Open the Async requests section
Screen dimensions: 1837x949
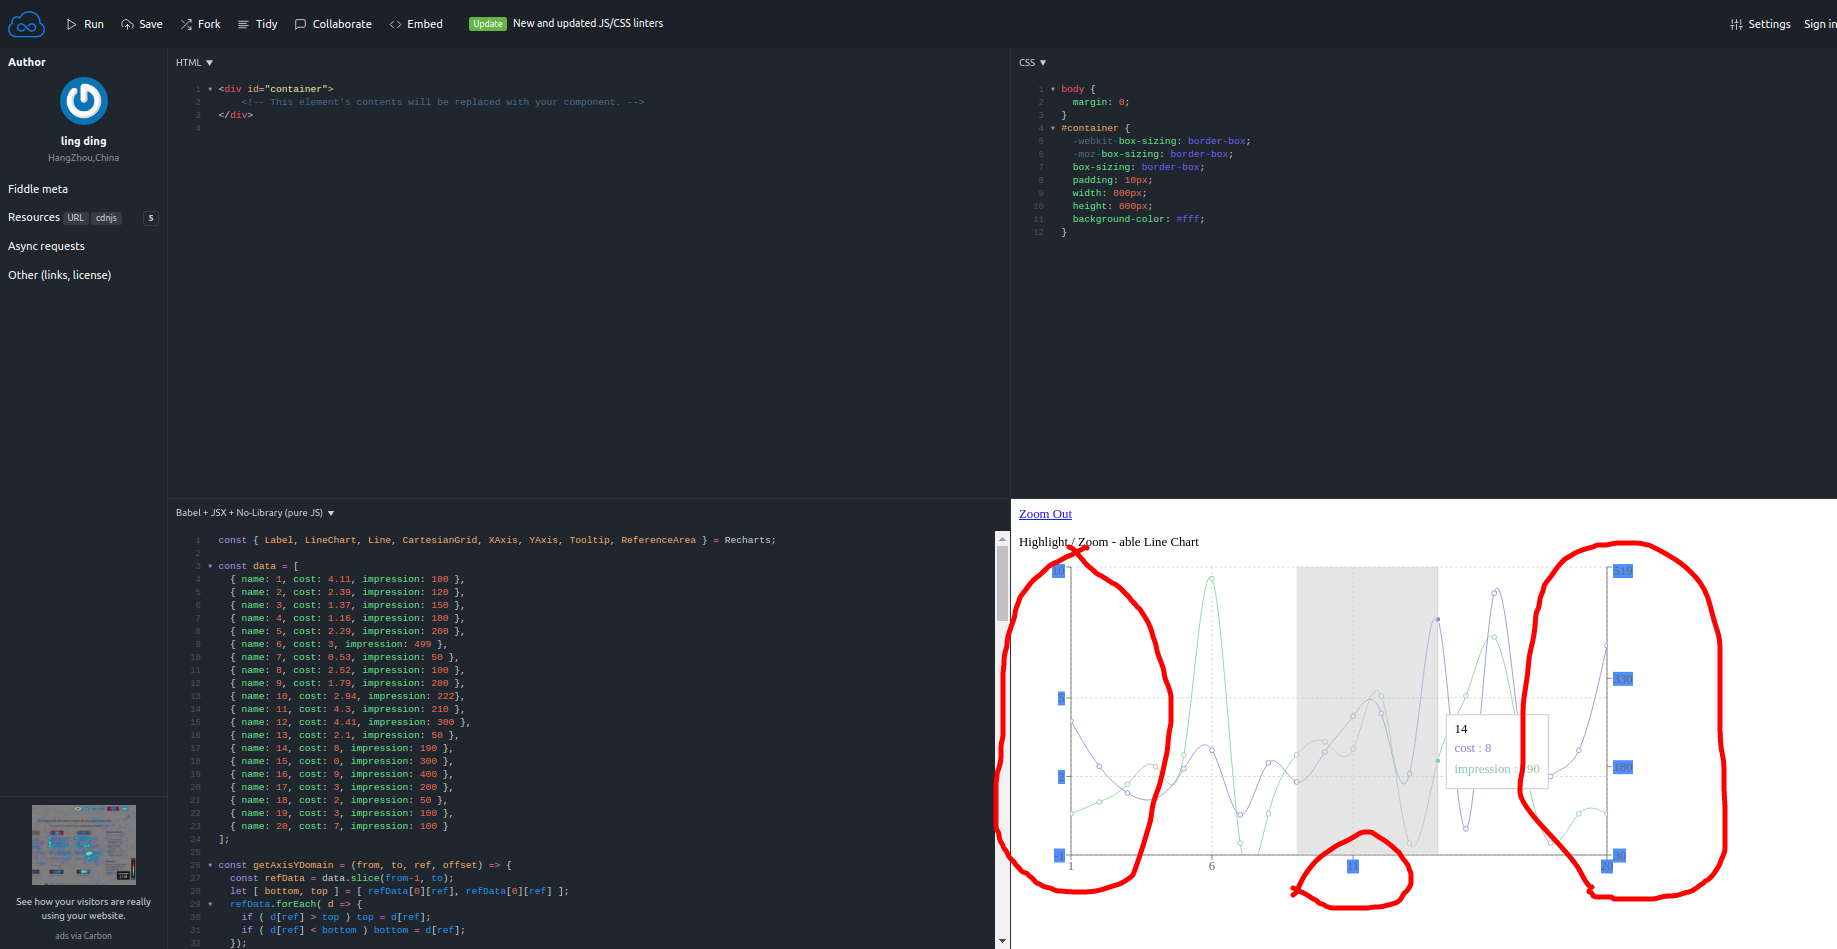click(46, 246)
